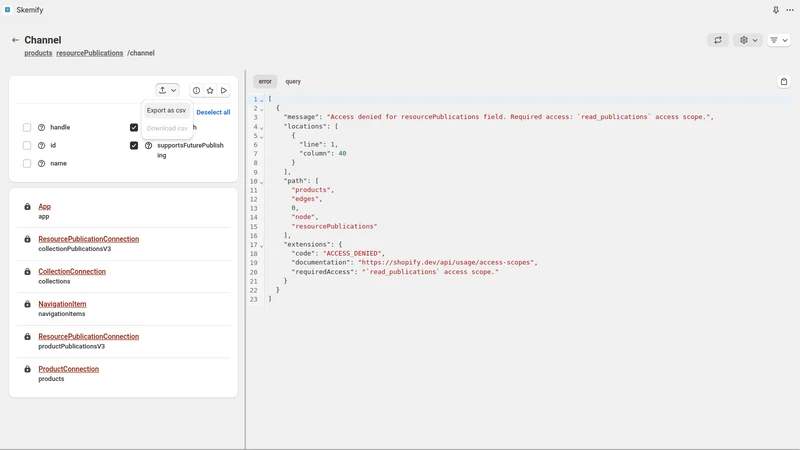This screenshot has height=450, width=800.
Task: Click the "ACCESS_DENIED" code value
Action: coord(353,254)
